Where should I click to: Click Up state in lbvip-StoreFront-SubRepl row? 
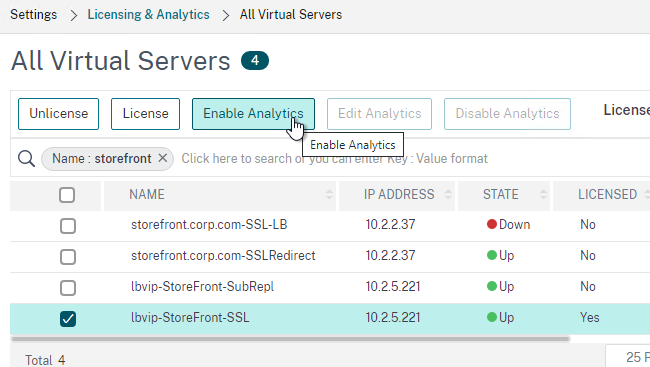tap(500, 287)
